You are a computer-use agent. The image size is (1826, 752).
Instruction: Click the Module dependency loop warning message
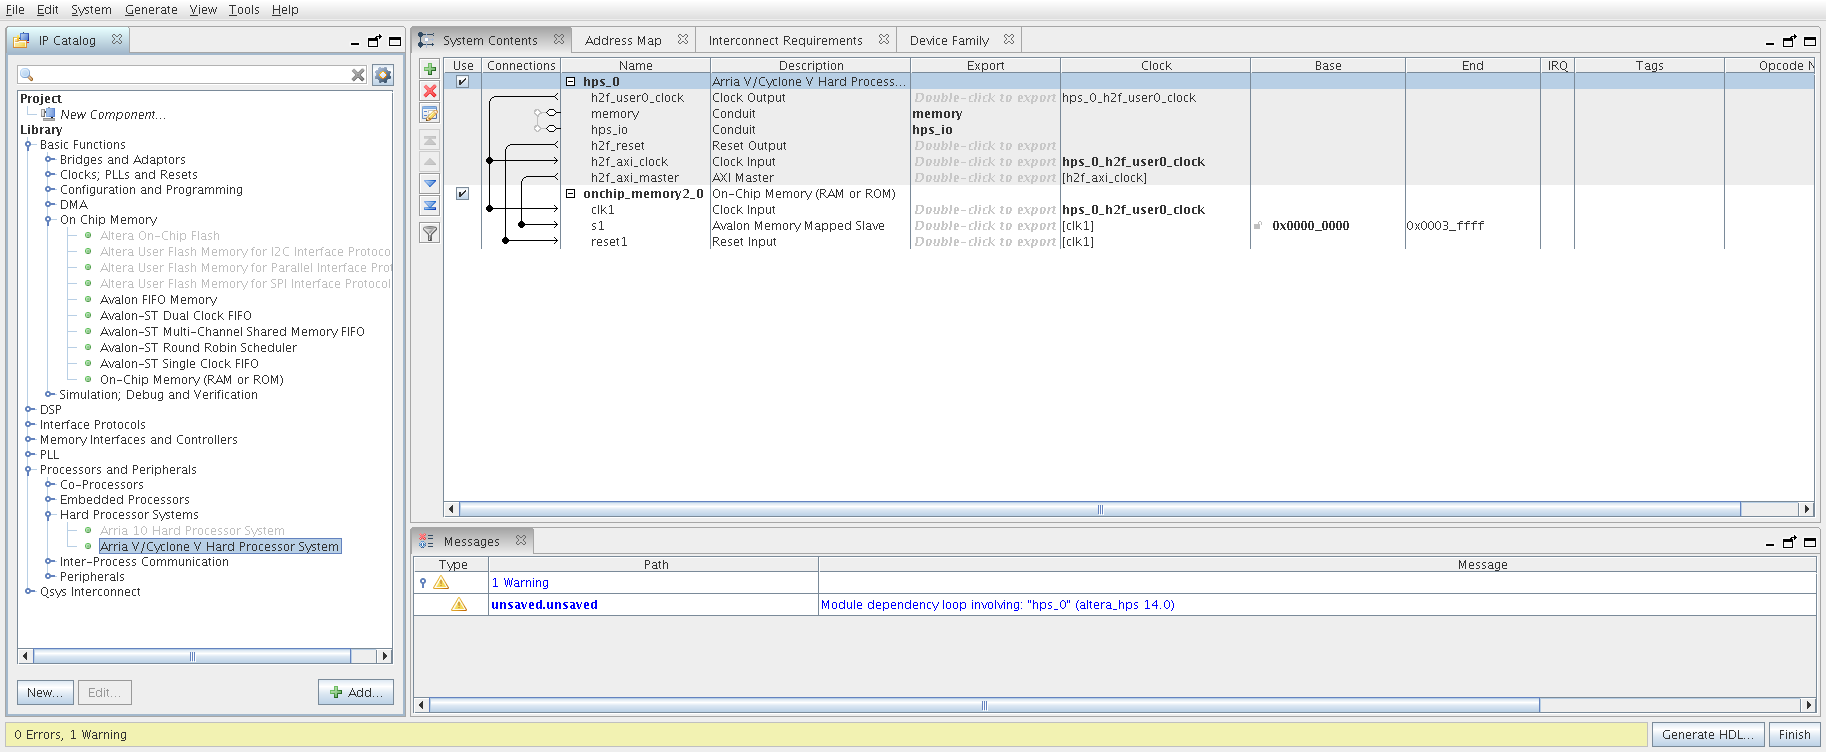(x=997, y=605)
